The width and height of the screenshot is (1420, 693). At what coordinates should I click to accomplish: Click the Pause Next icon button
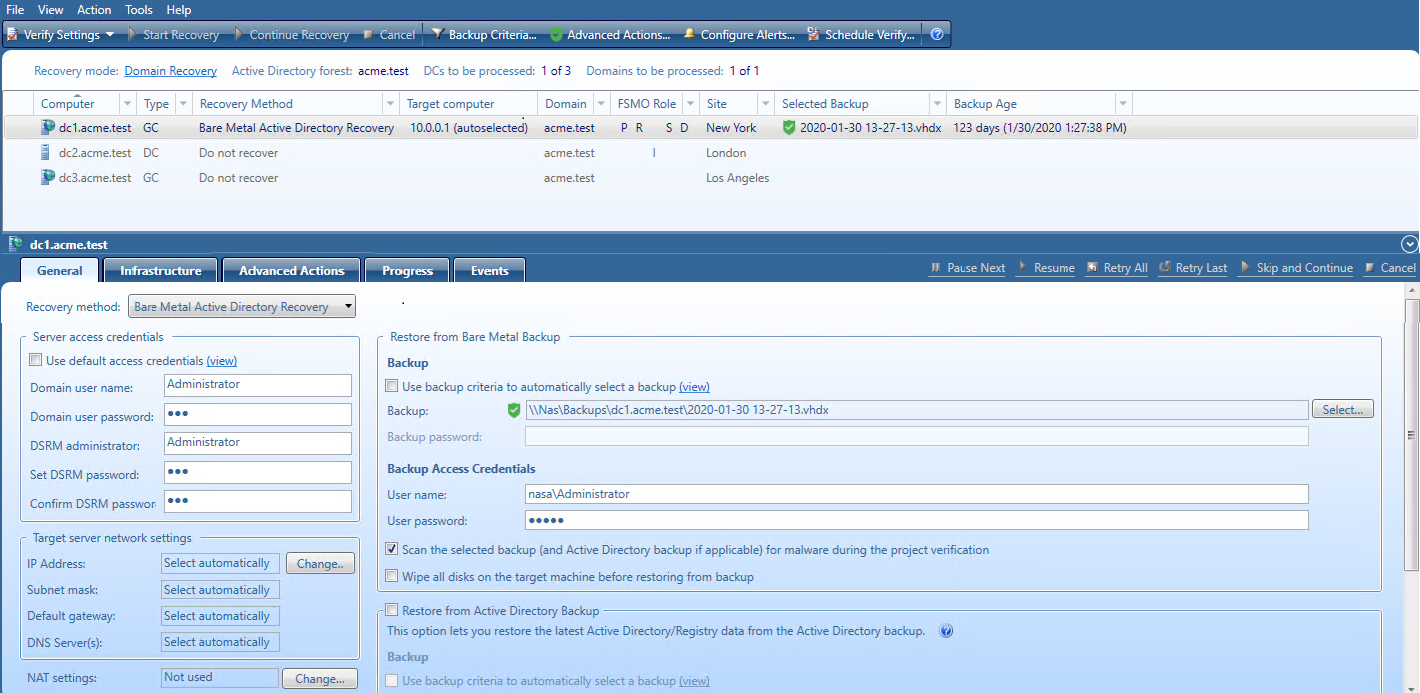[x=937, y=267]
